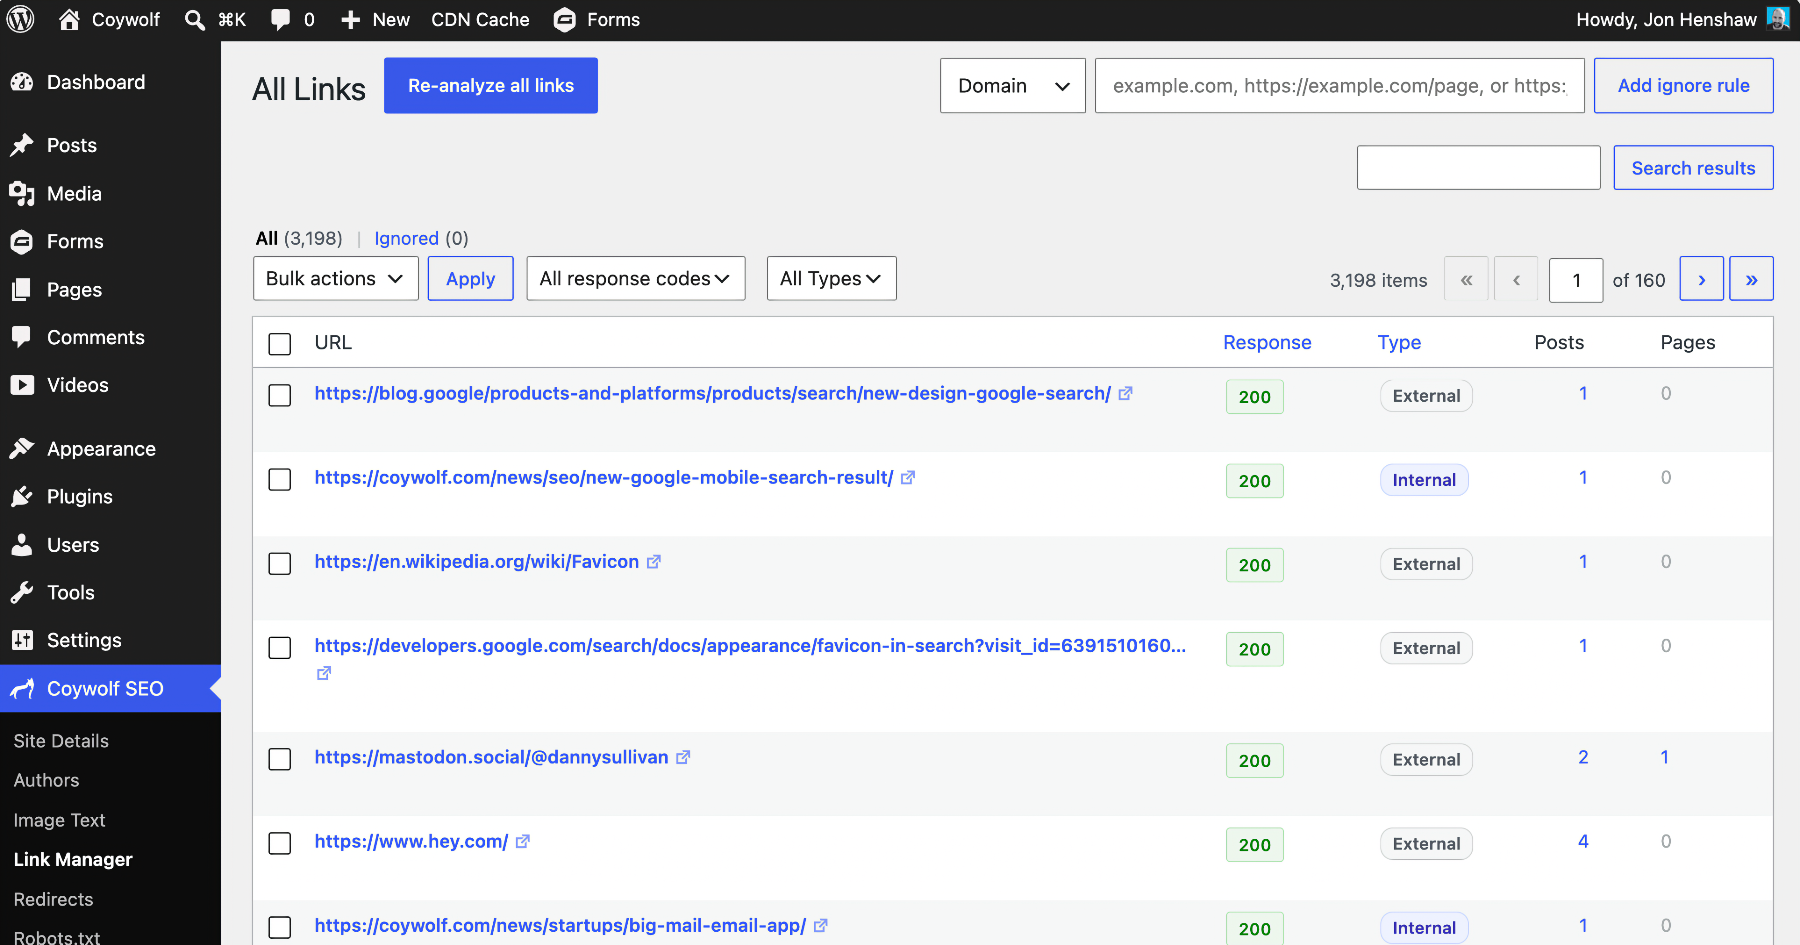The width and height of the screenshot is (1800, 945).
Task: Open the Domain dropdown
Action: [x=1013, y=86]
